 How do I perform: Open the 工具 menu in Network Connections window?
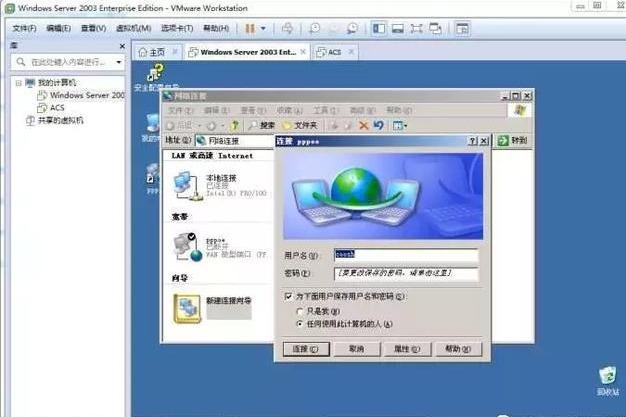[326, 110]
